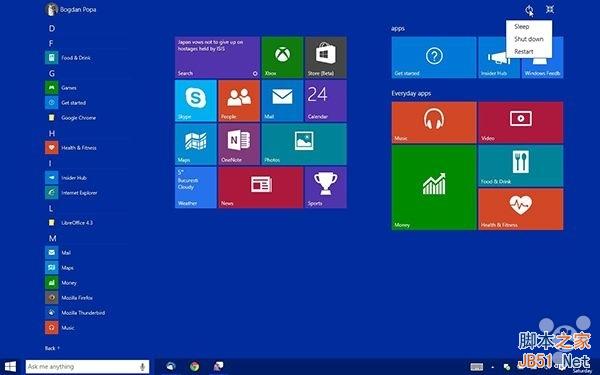Viewport: 600px width, 375px height.
Task: Open the Get started tile with question mark
Action: pyautogui.click(x=434, y=57)
